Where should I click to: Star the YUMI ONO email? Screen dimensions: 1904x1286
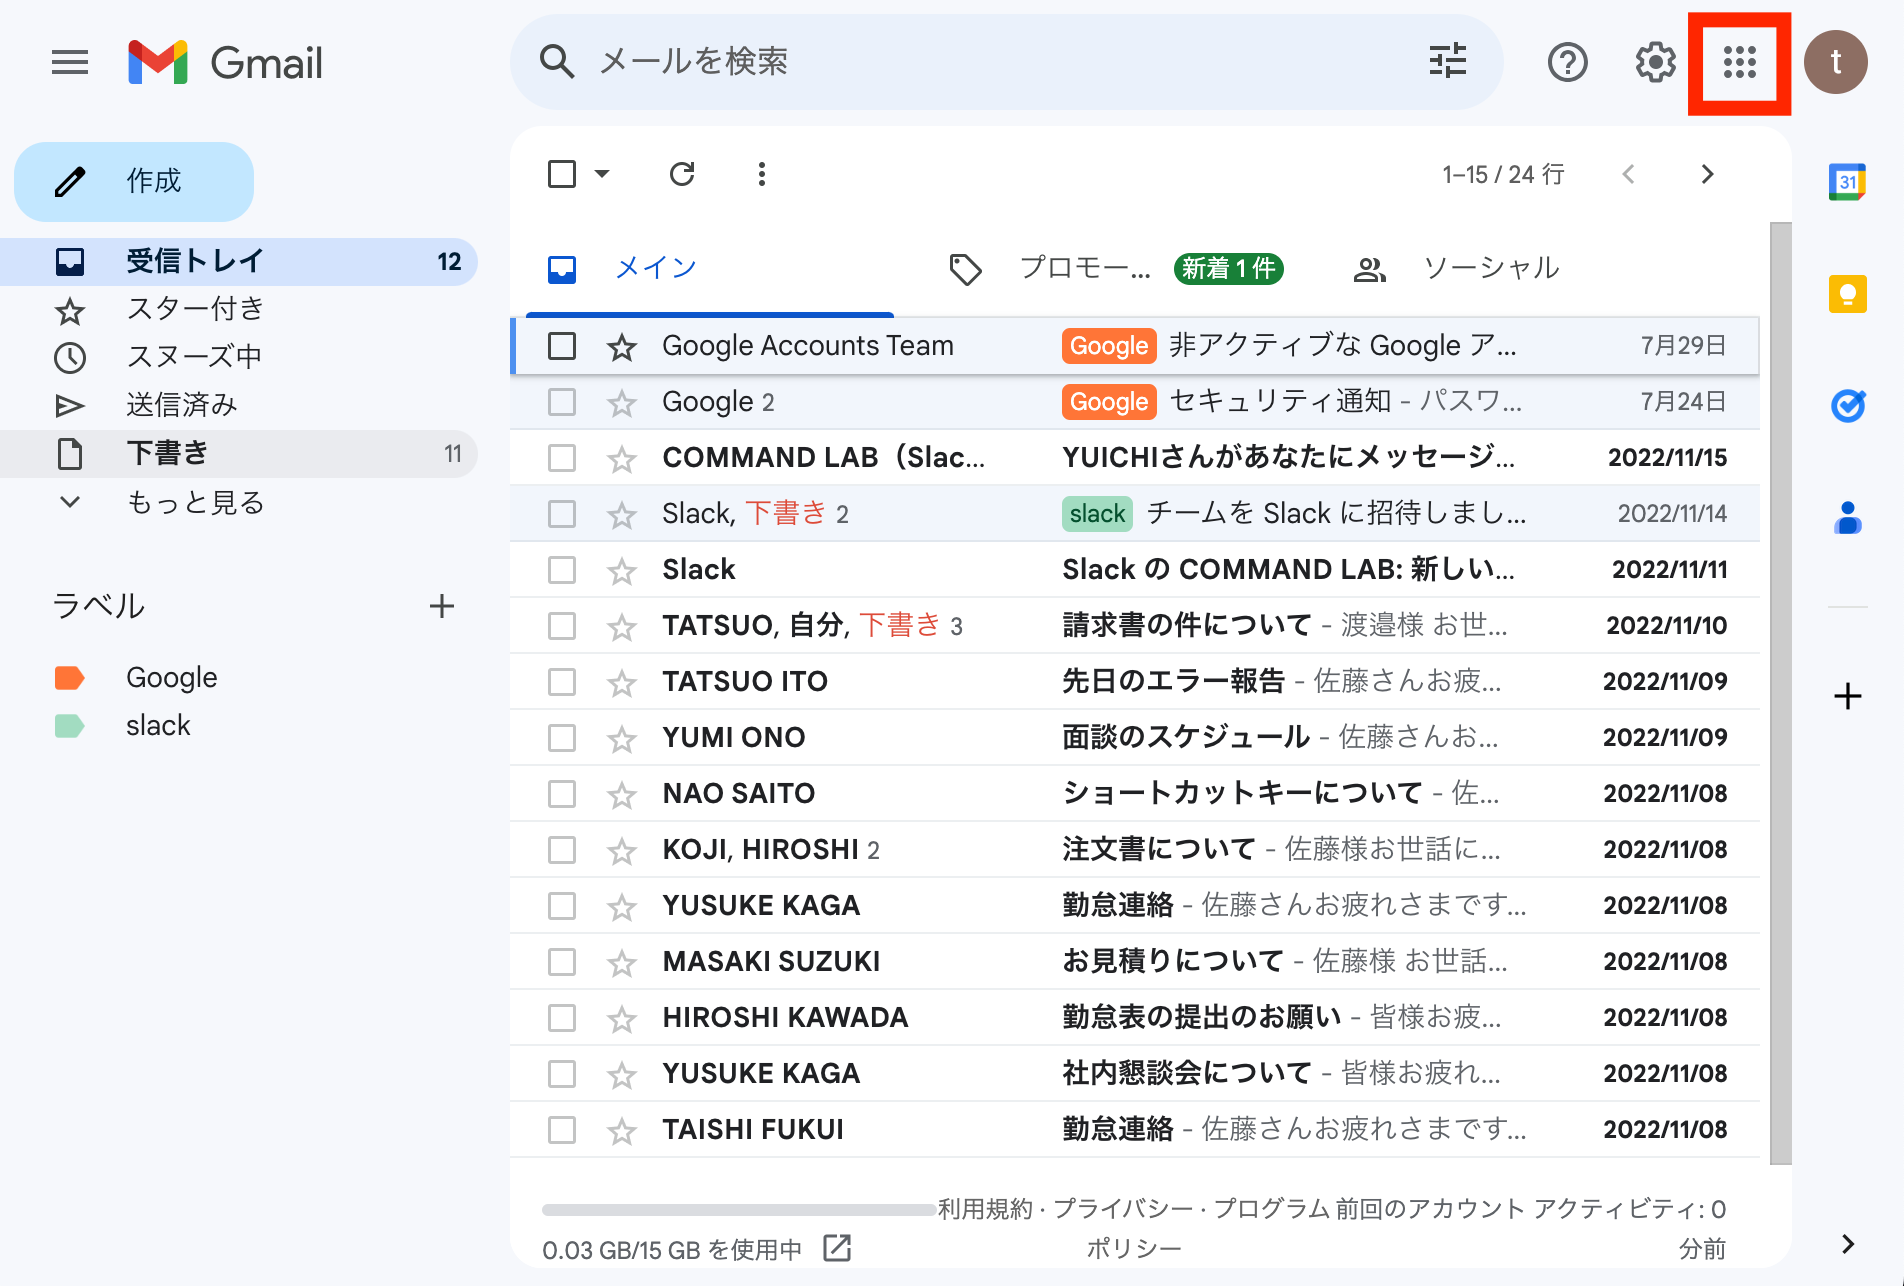pos(622,739)
